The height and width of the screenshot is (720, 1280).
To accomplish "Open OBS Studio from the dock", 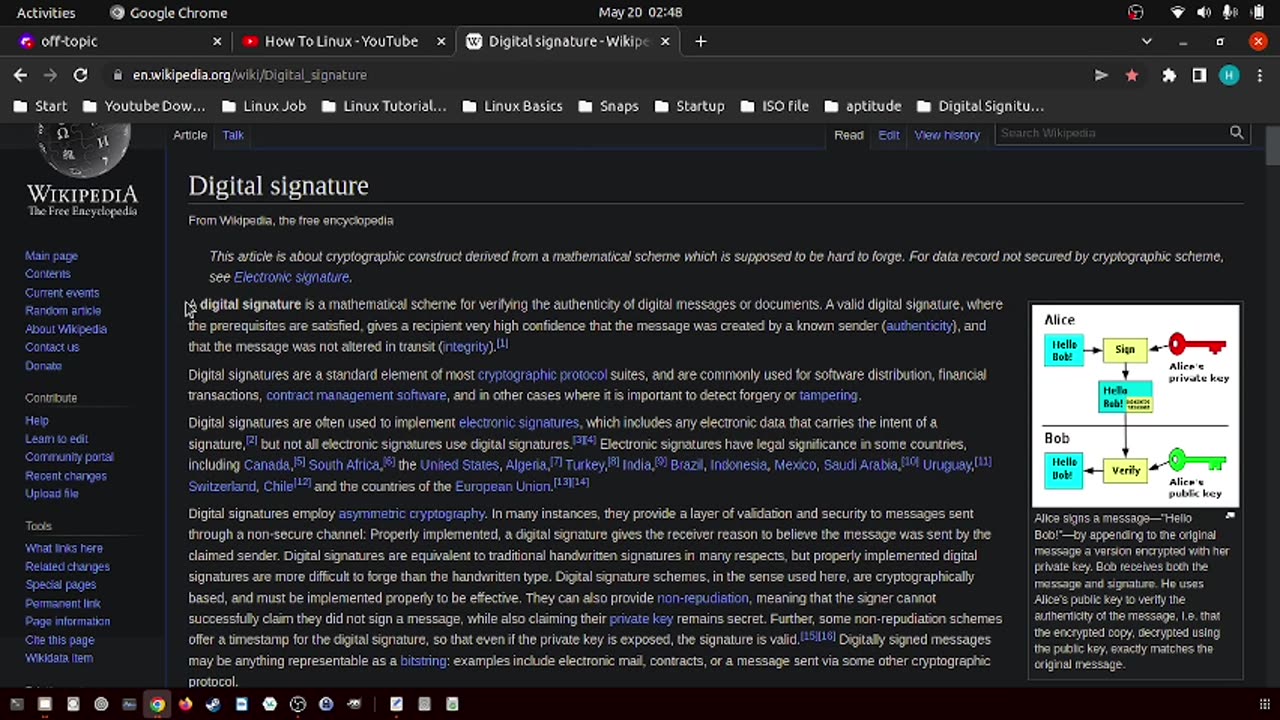I will point(297,704).
